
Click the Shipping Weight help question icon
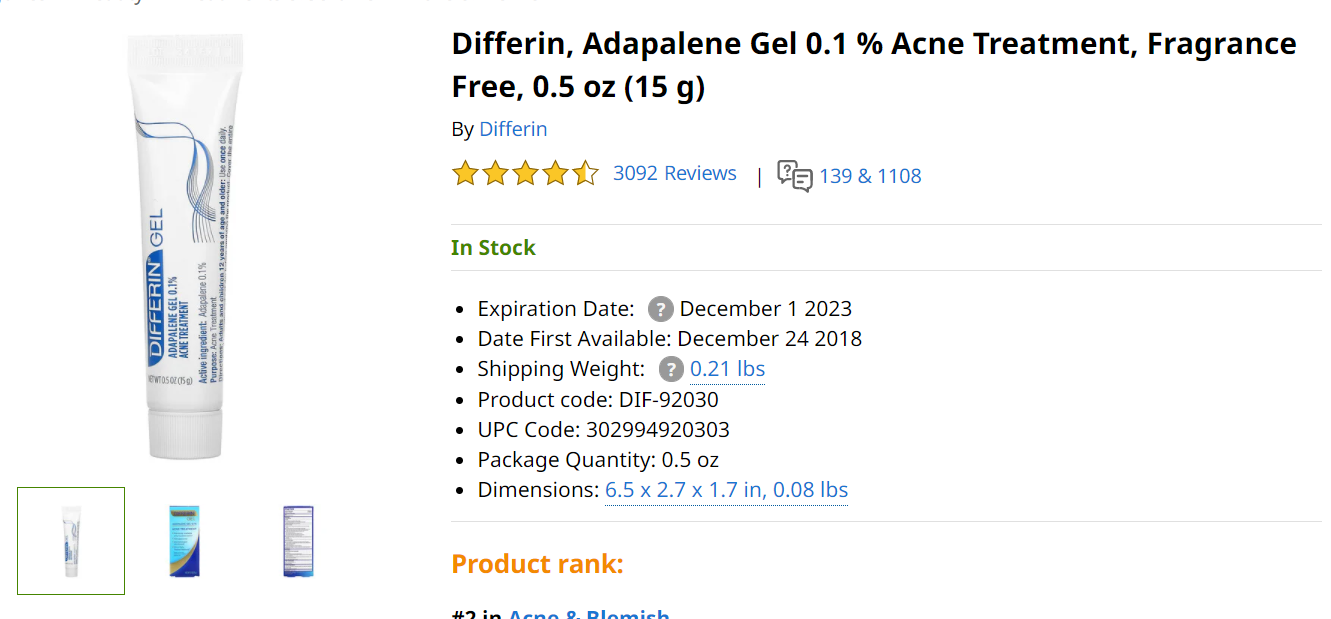[671, 369]
